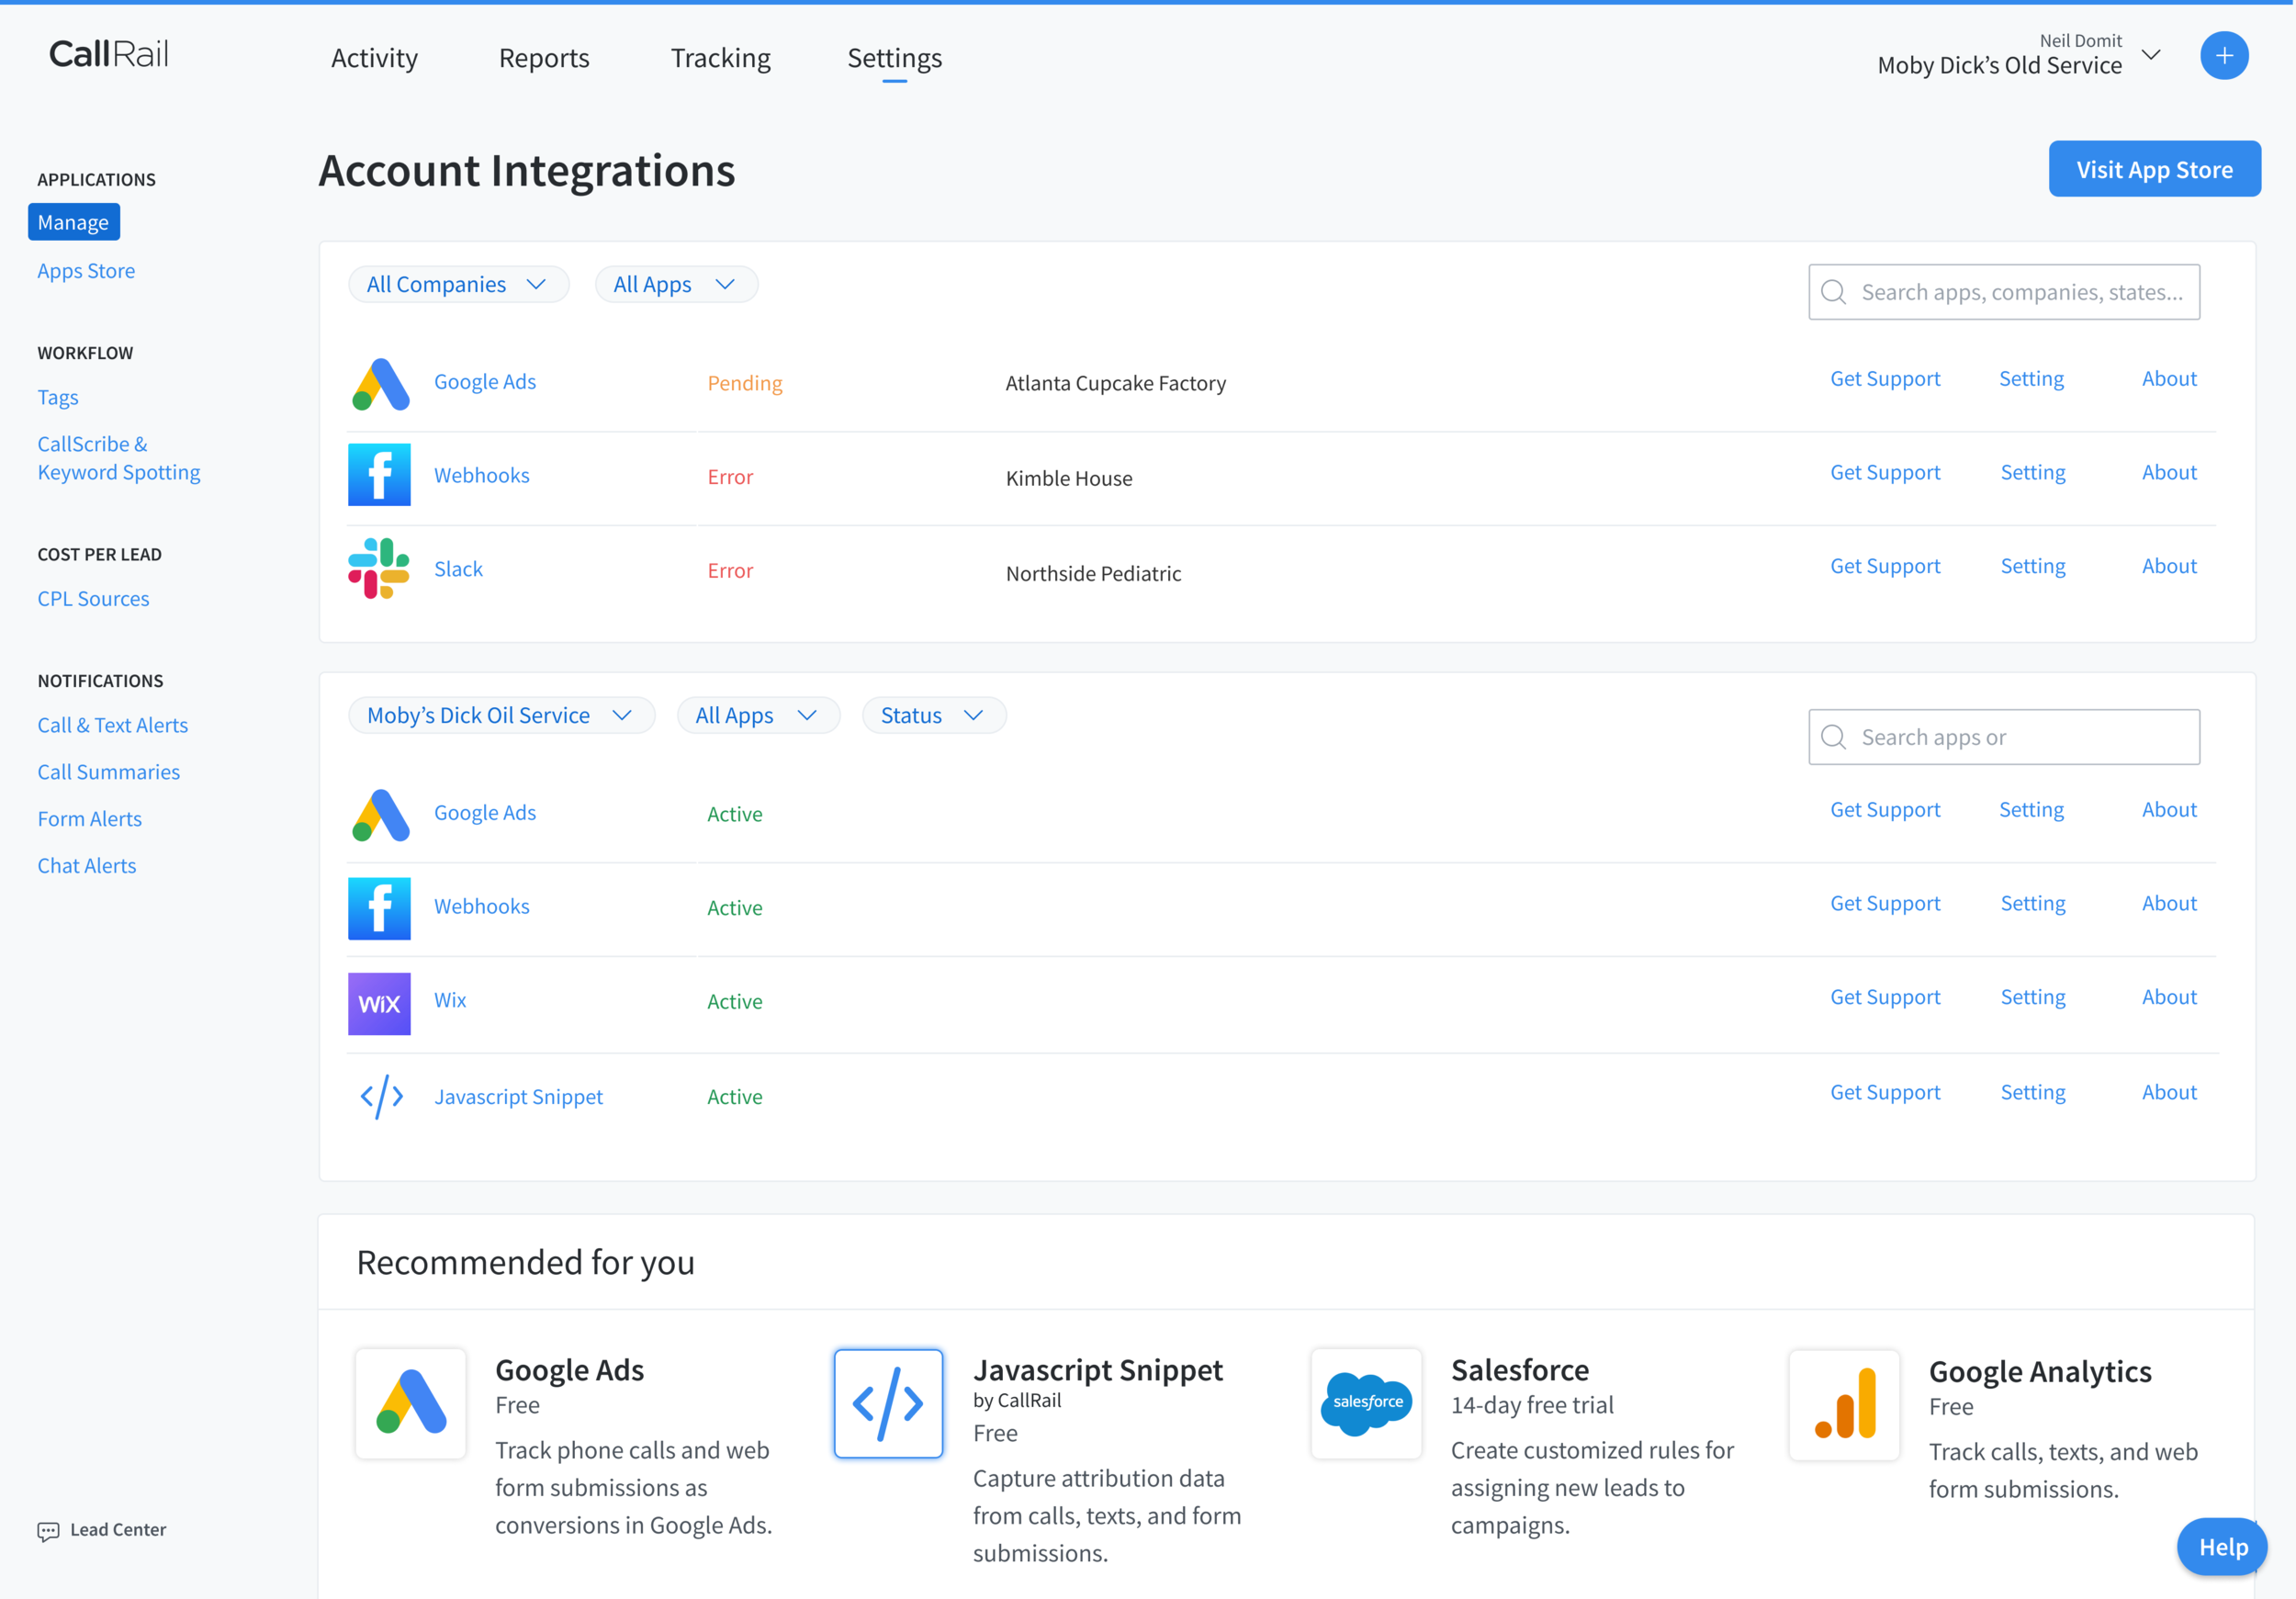
Task: Click Google Analytics recommendation title
Action: pos(2039,1372)
